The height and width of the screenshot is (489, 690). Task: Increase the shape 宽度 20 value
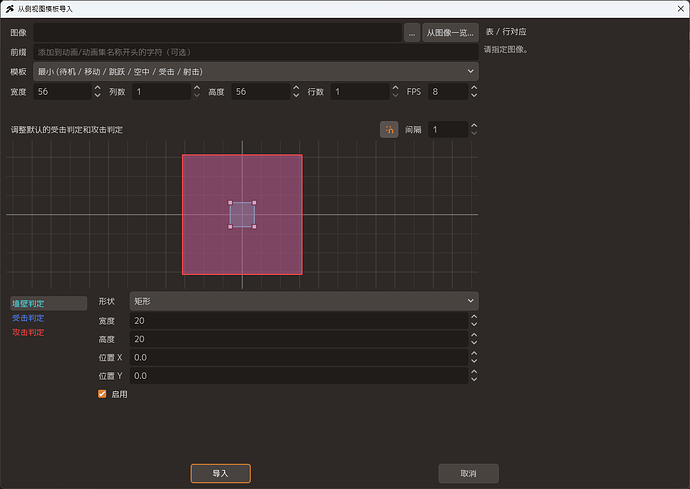click(474, 317)
